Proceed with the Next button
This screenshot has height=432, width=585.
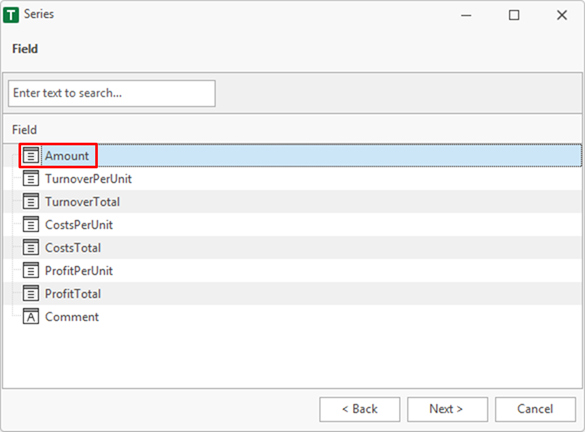pos(447,409)
